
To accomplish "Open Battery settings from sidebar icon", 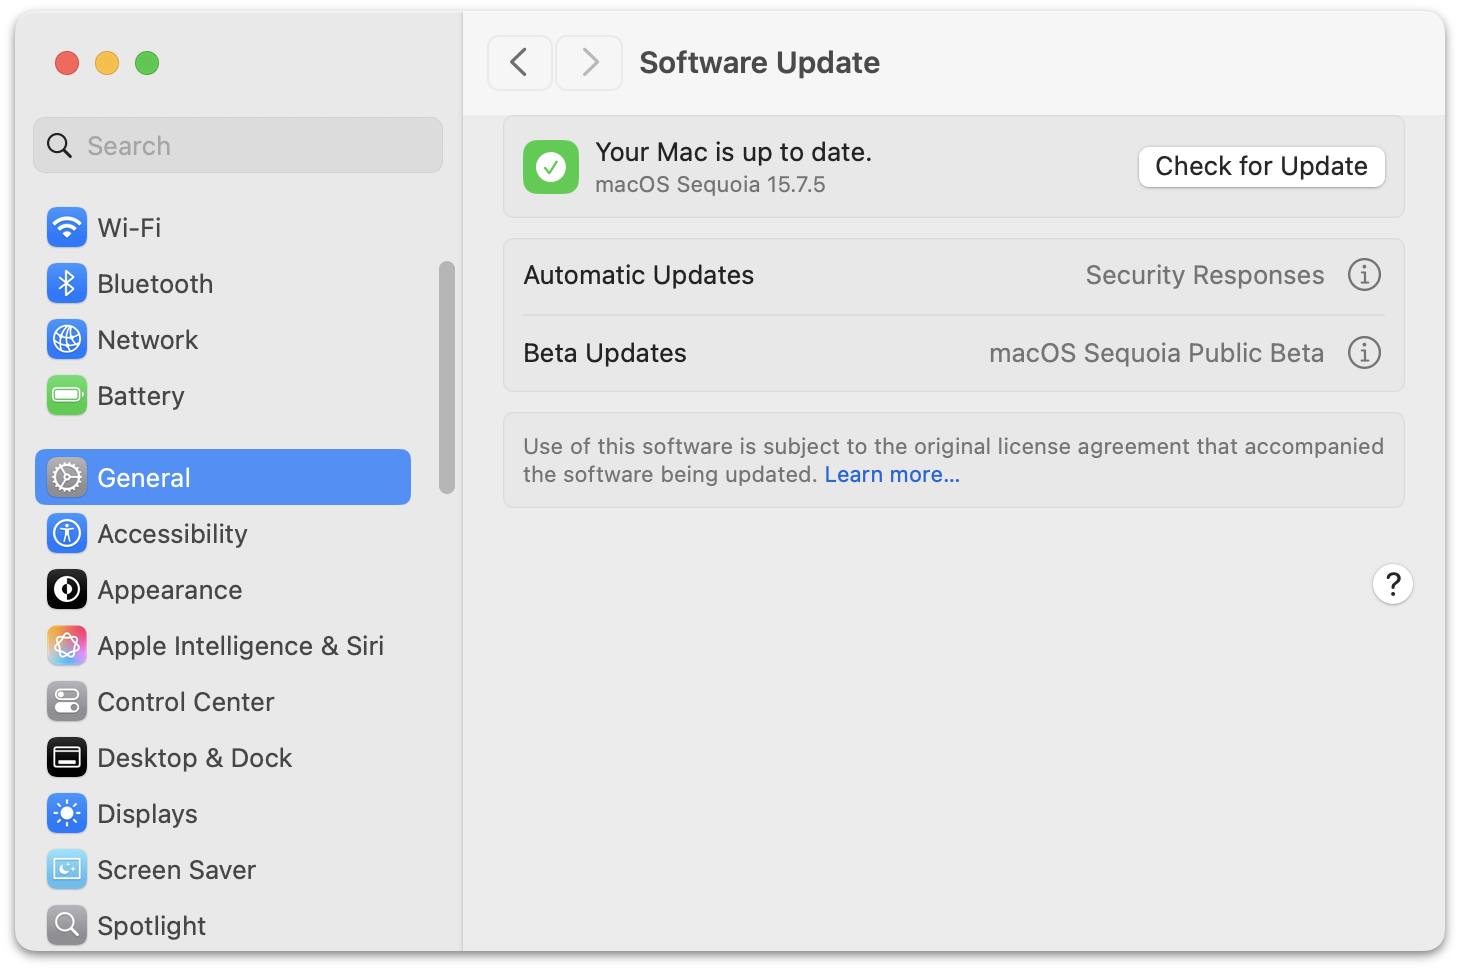I will [67, 396].
